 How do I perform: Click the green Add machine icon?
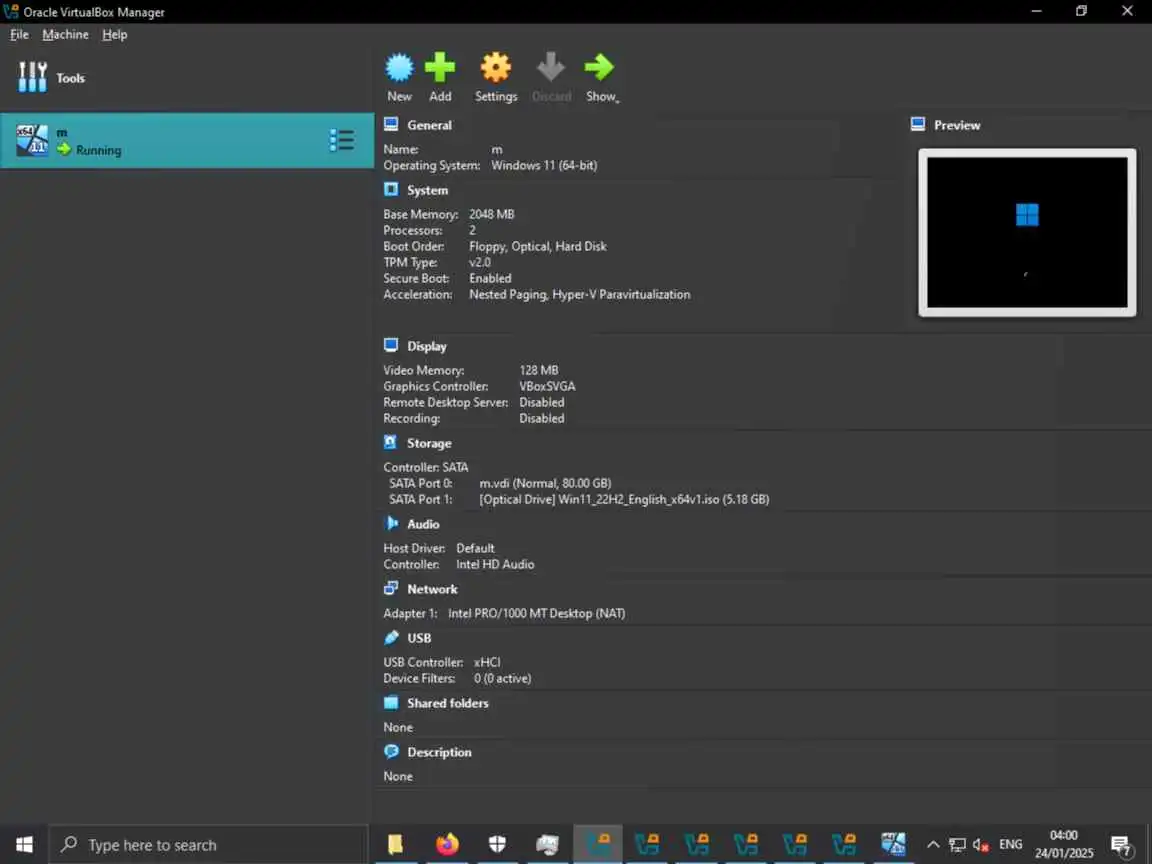(440, 68)
